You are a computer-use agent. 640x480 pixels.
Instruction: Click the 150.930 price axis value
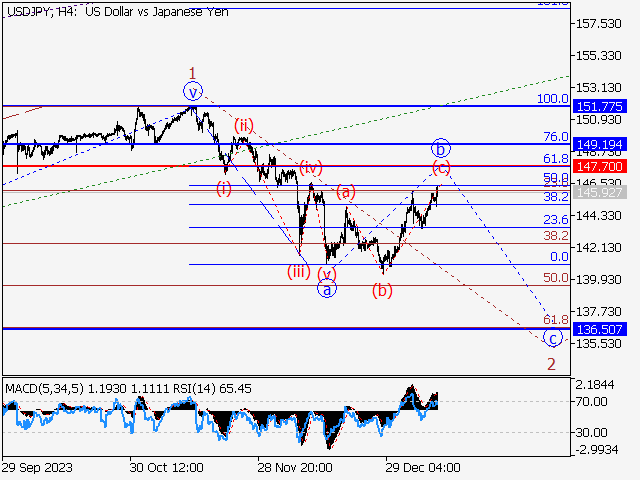click(598, 120)
